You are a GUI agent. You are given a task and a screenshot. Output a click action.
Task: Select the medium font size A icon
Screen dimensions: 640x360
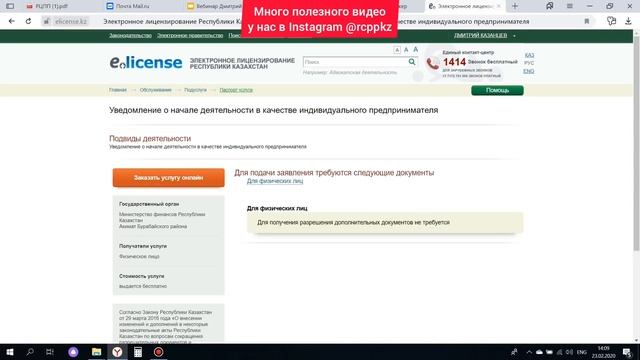406,49
